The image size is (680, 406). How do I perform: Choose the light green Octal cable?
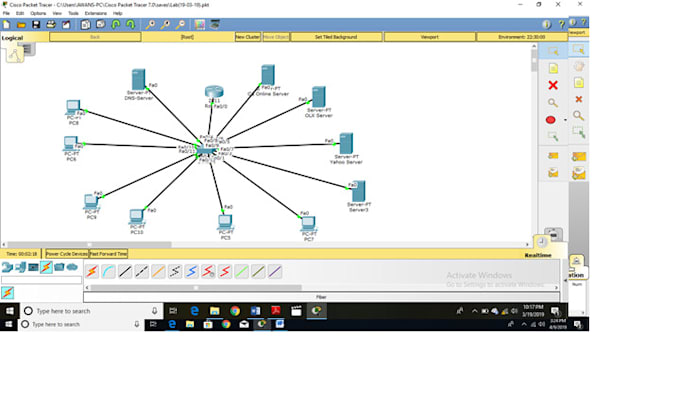click(x=242, y=272)
